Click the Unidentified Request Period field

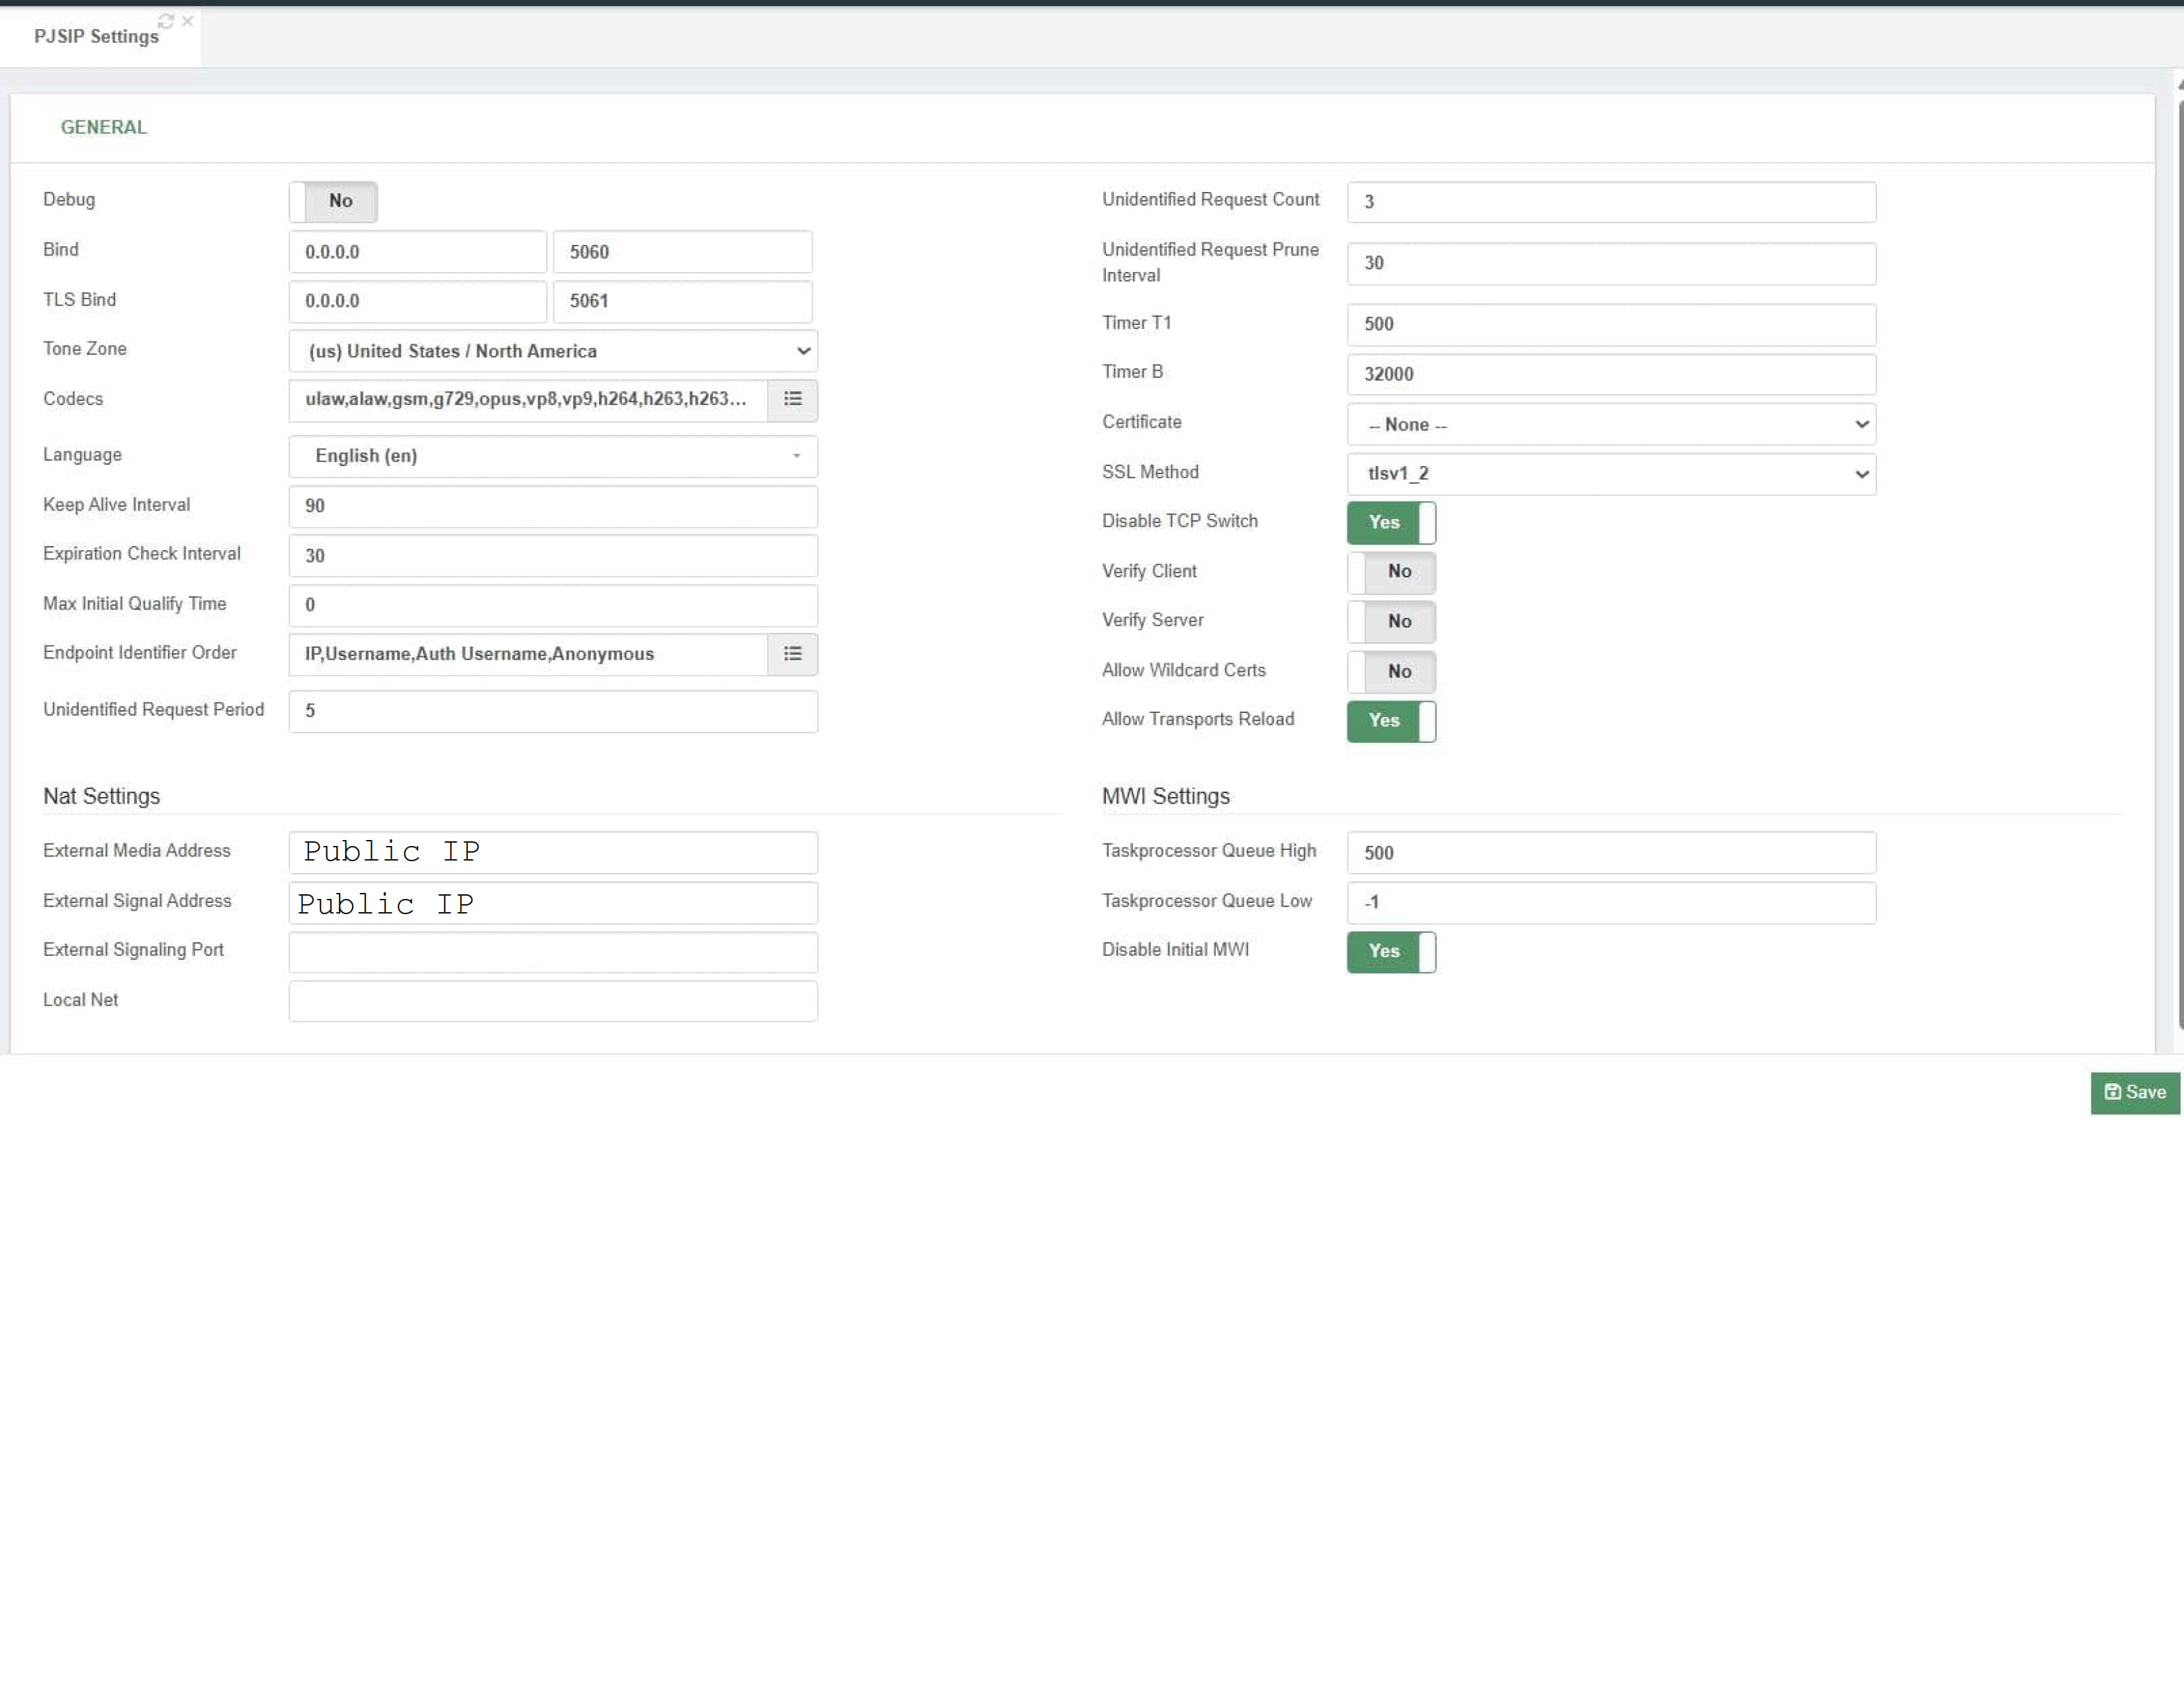(553, 711)
